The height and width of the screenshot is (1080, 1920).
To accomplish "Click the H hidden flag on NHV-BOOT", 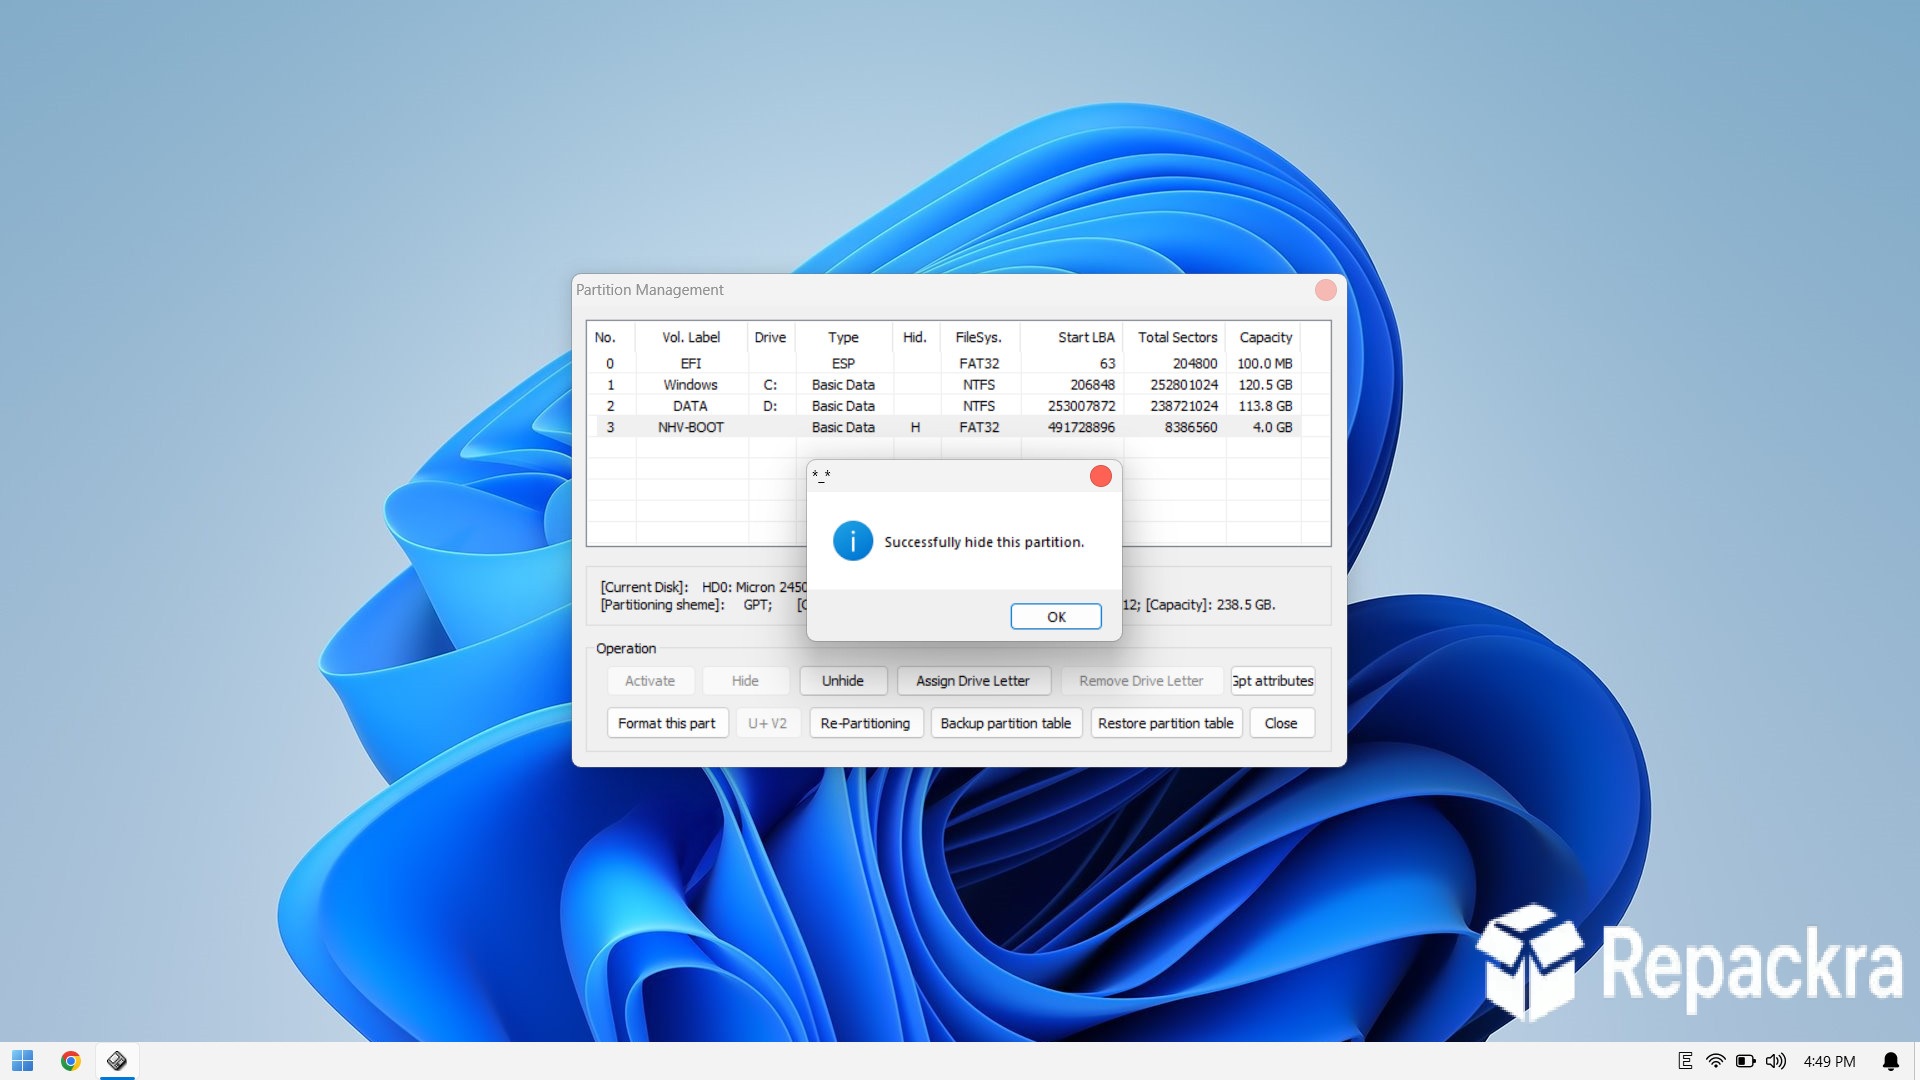I will click(915, 427).
